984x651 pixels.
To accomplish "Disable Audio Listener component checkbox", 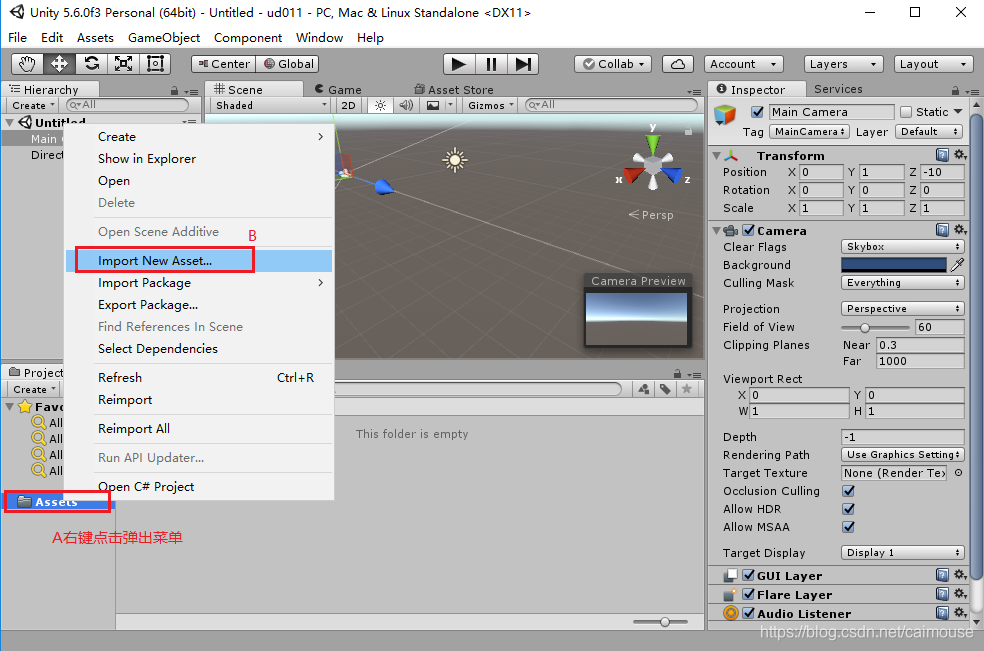I will point(749,613).
